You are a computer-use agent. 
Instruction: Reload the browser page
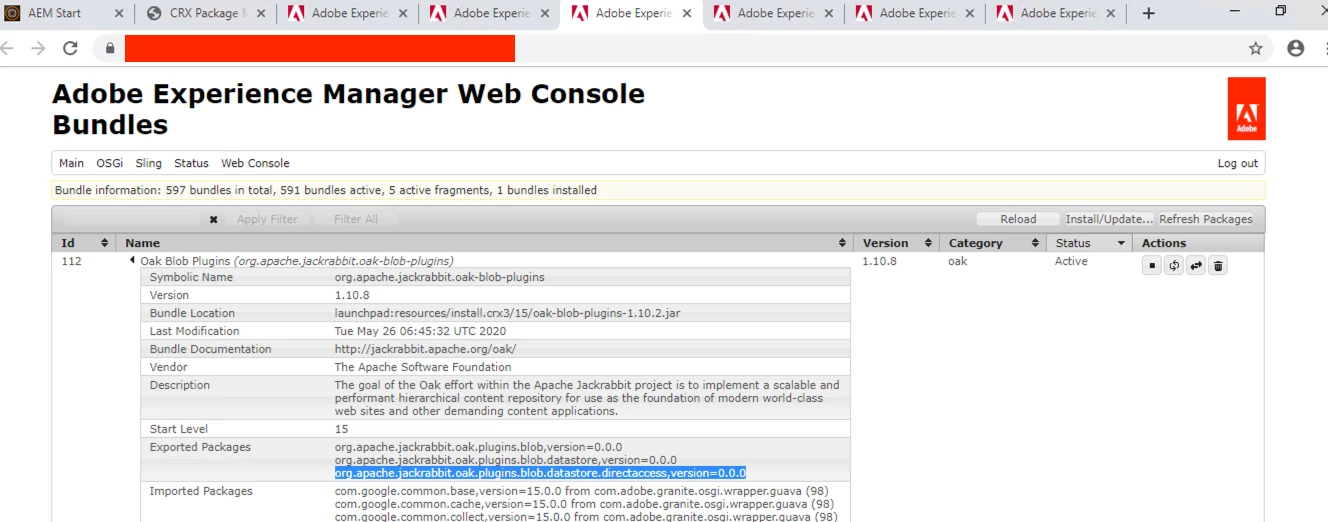pyautogui.click(x=70, y=48)
